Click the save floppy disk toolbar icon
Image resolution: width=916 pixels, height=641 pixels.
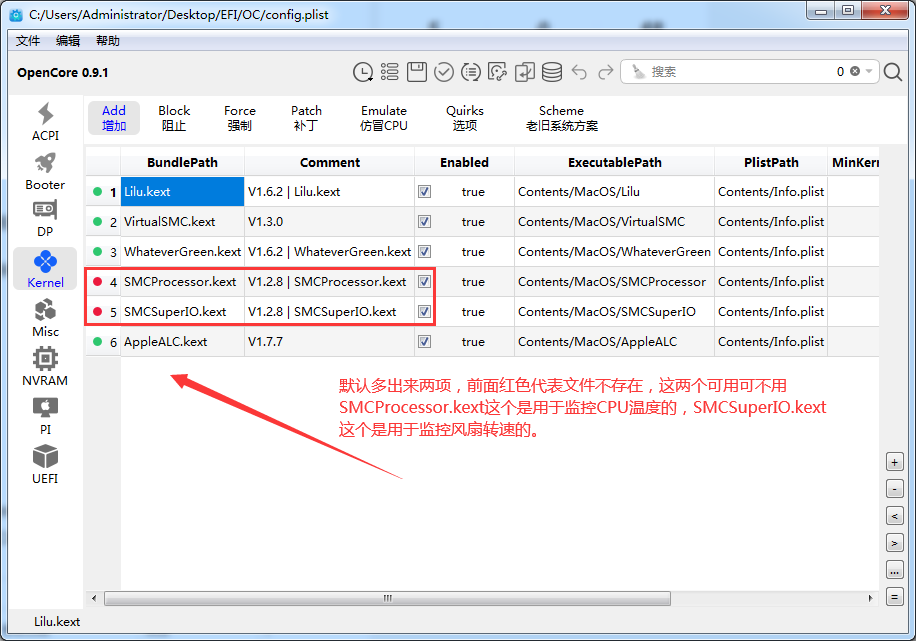tap(417, 72)
